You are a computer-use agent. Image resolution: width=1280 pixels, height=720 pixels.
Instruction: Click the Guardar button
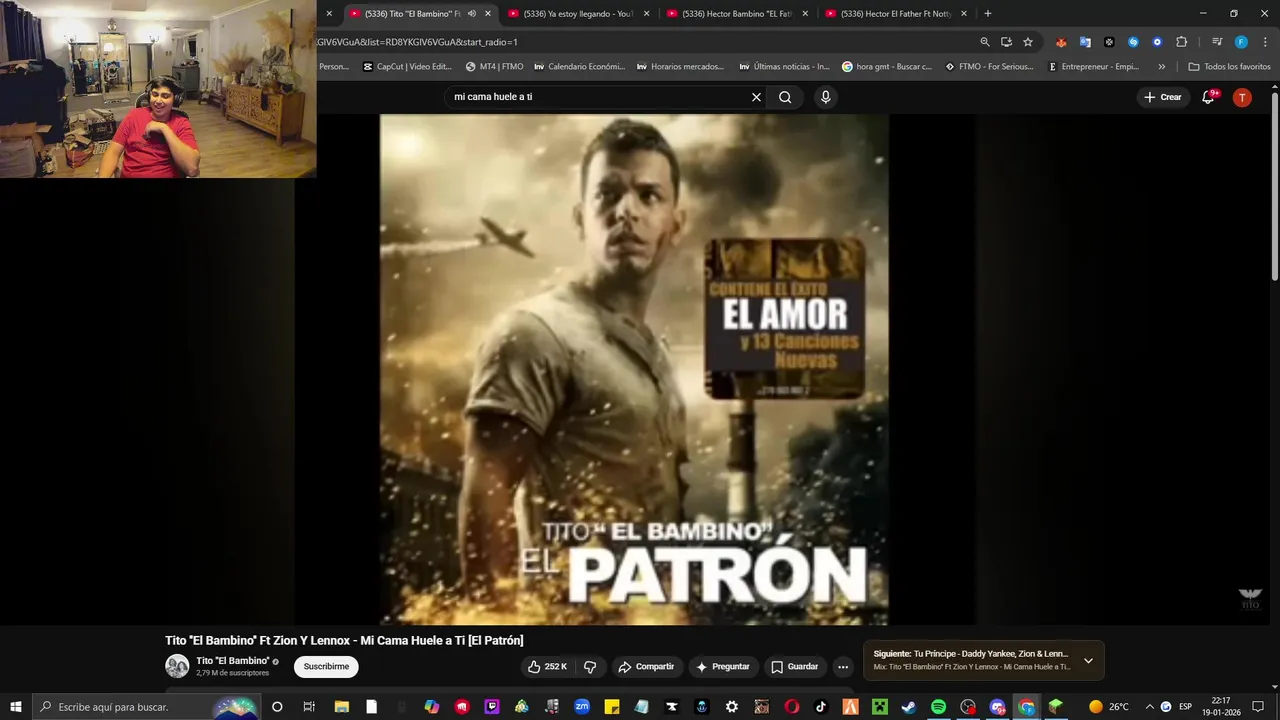(795, 667)
